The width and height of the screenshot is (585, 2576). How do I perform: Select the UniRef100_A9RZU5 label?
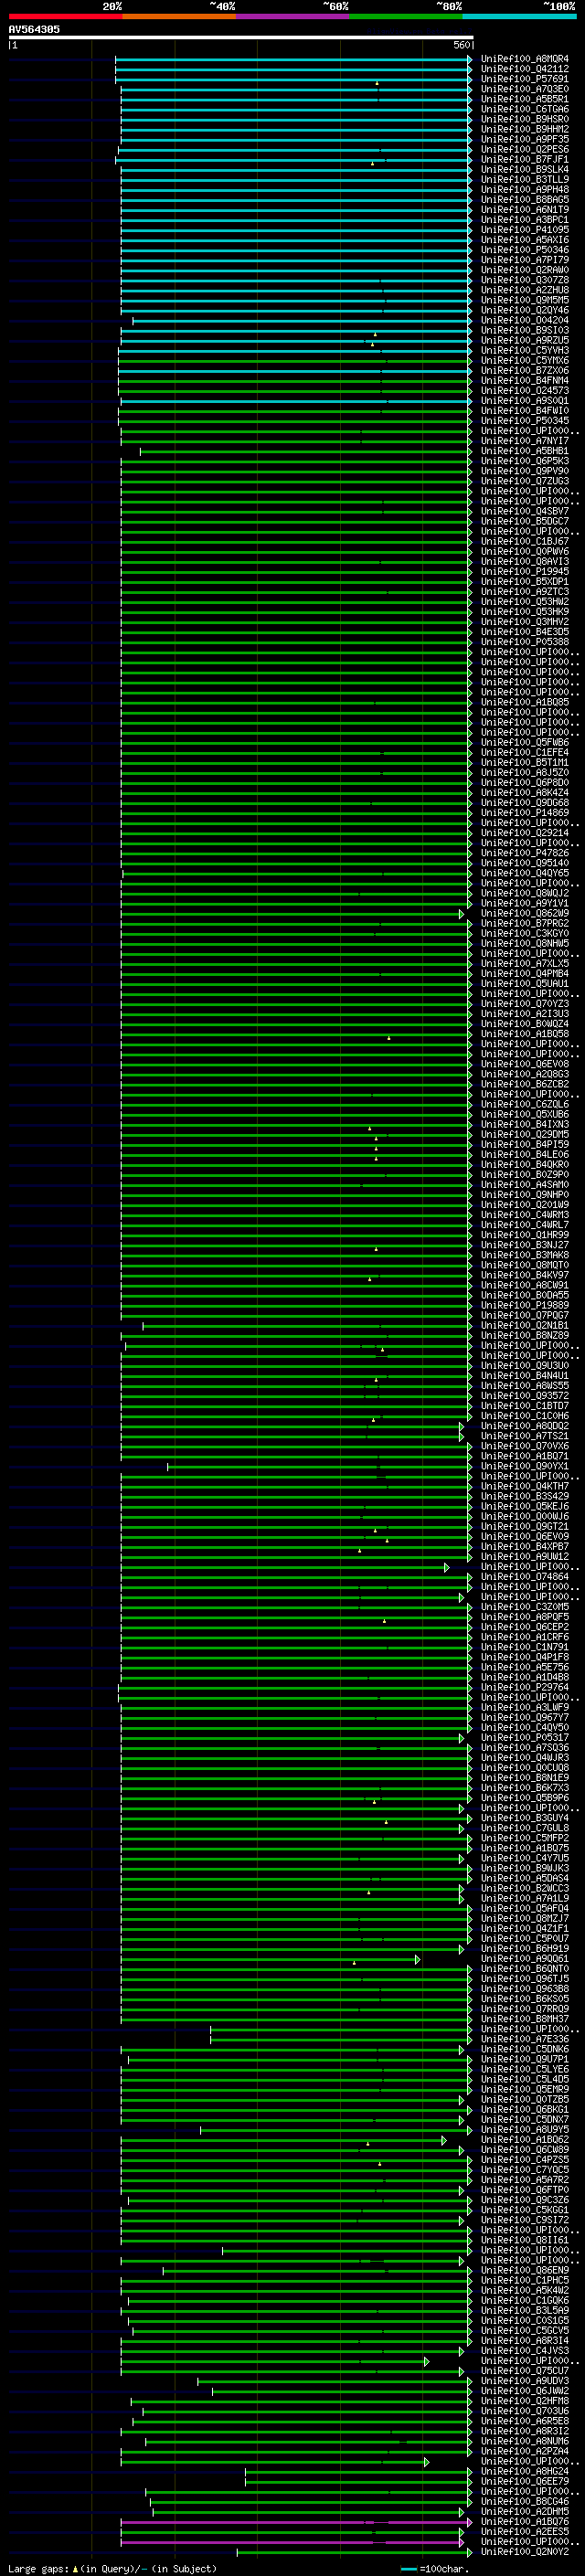tap(525, 340)
